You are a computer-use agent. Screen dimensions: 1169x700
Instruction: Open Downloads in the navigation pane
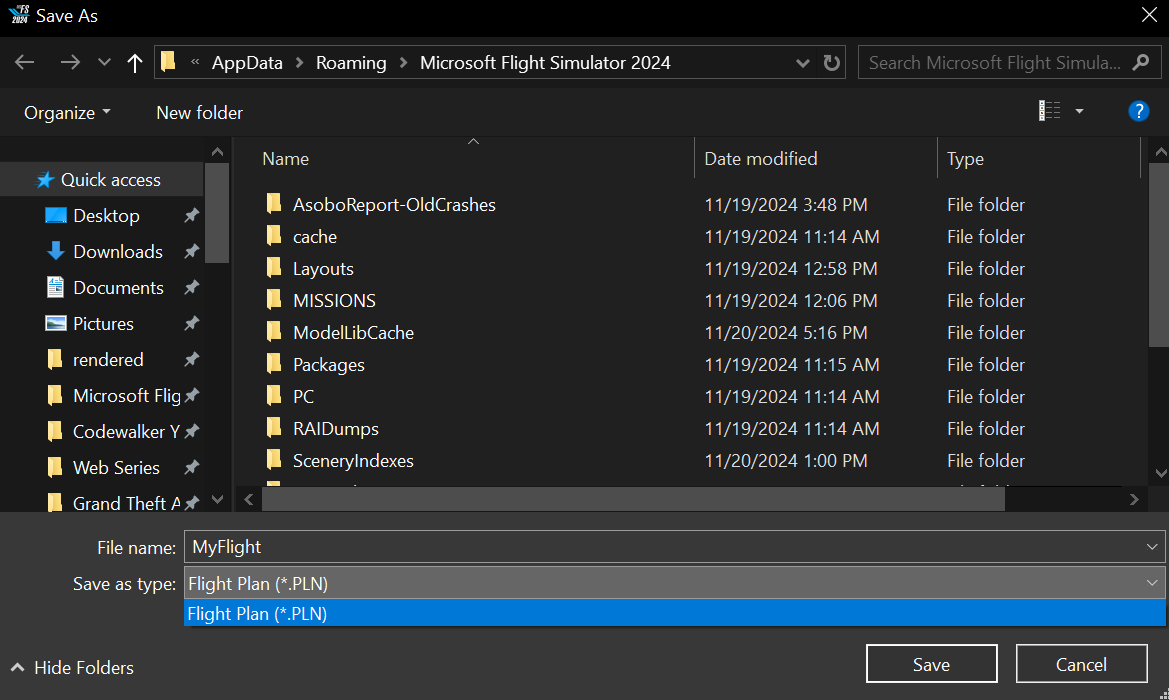click(x=118, y=251)
